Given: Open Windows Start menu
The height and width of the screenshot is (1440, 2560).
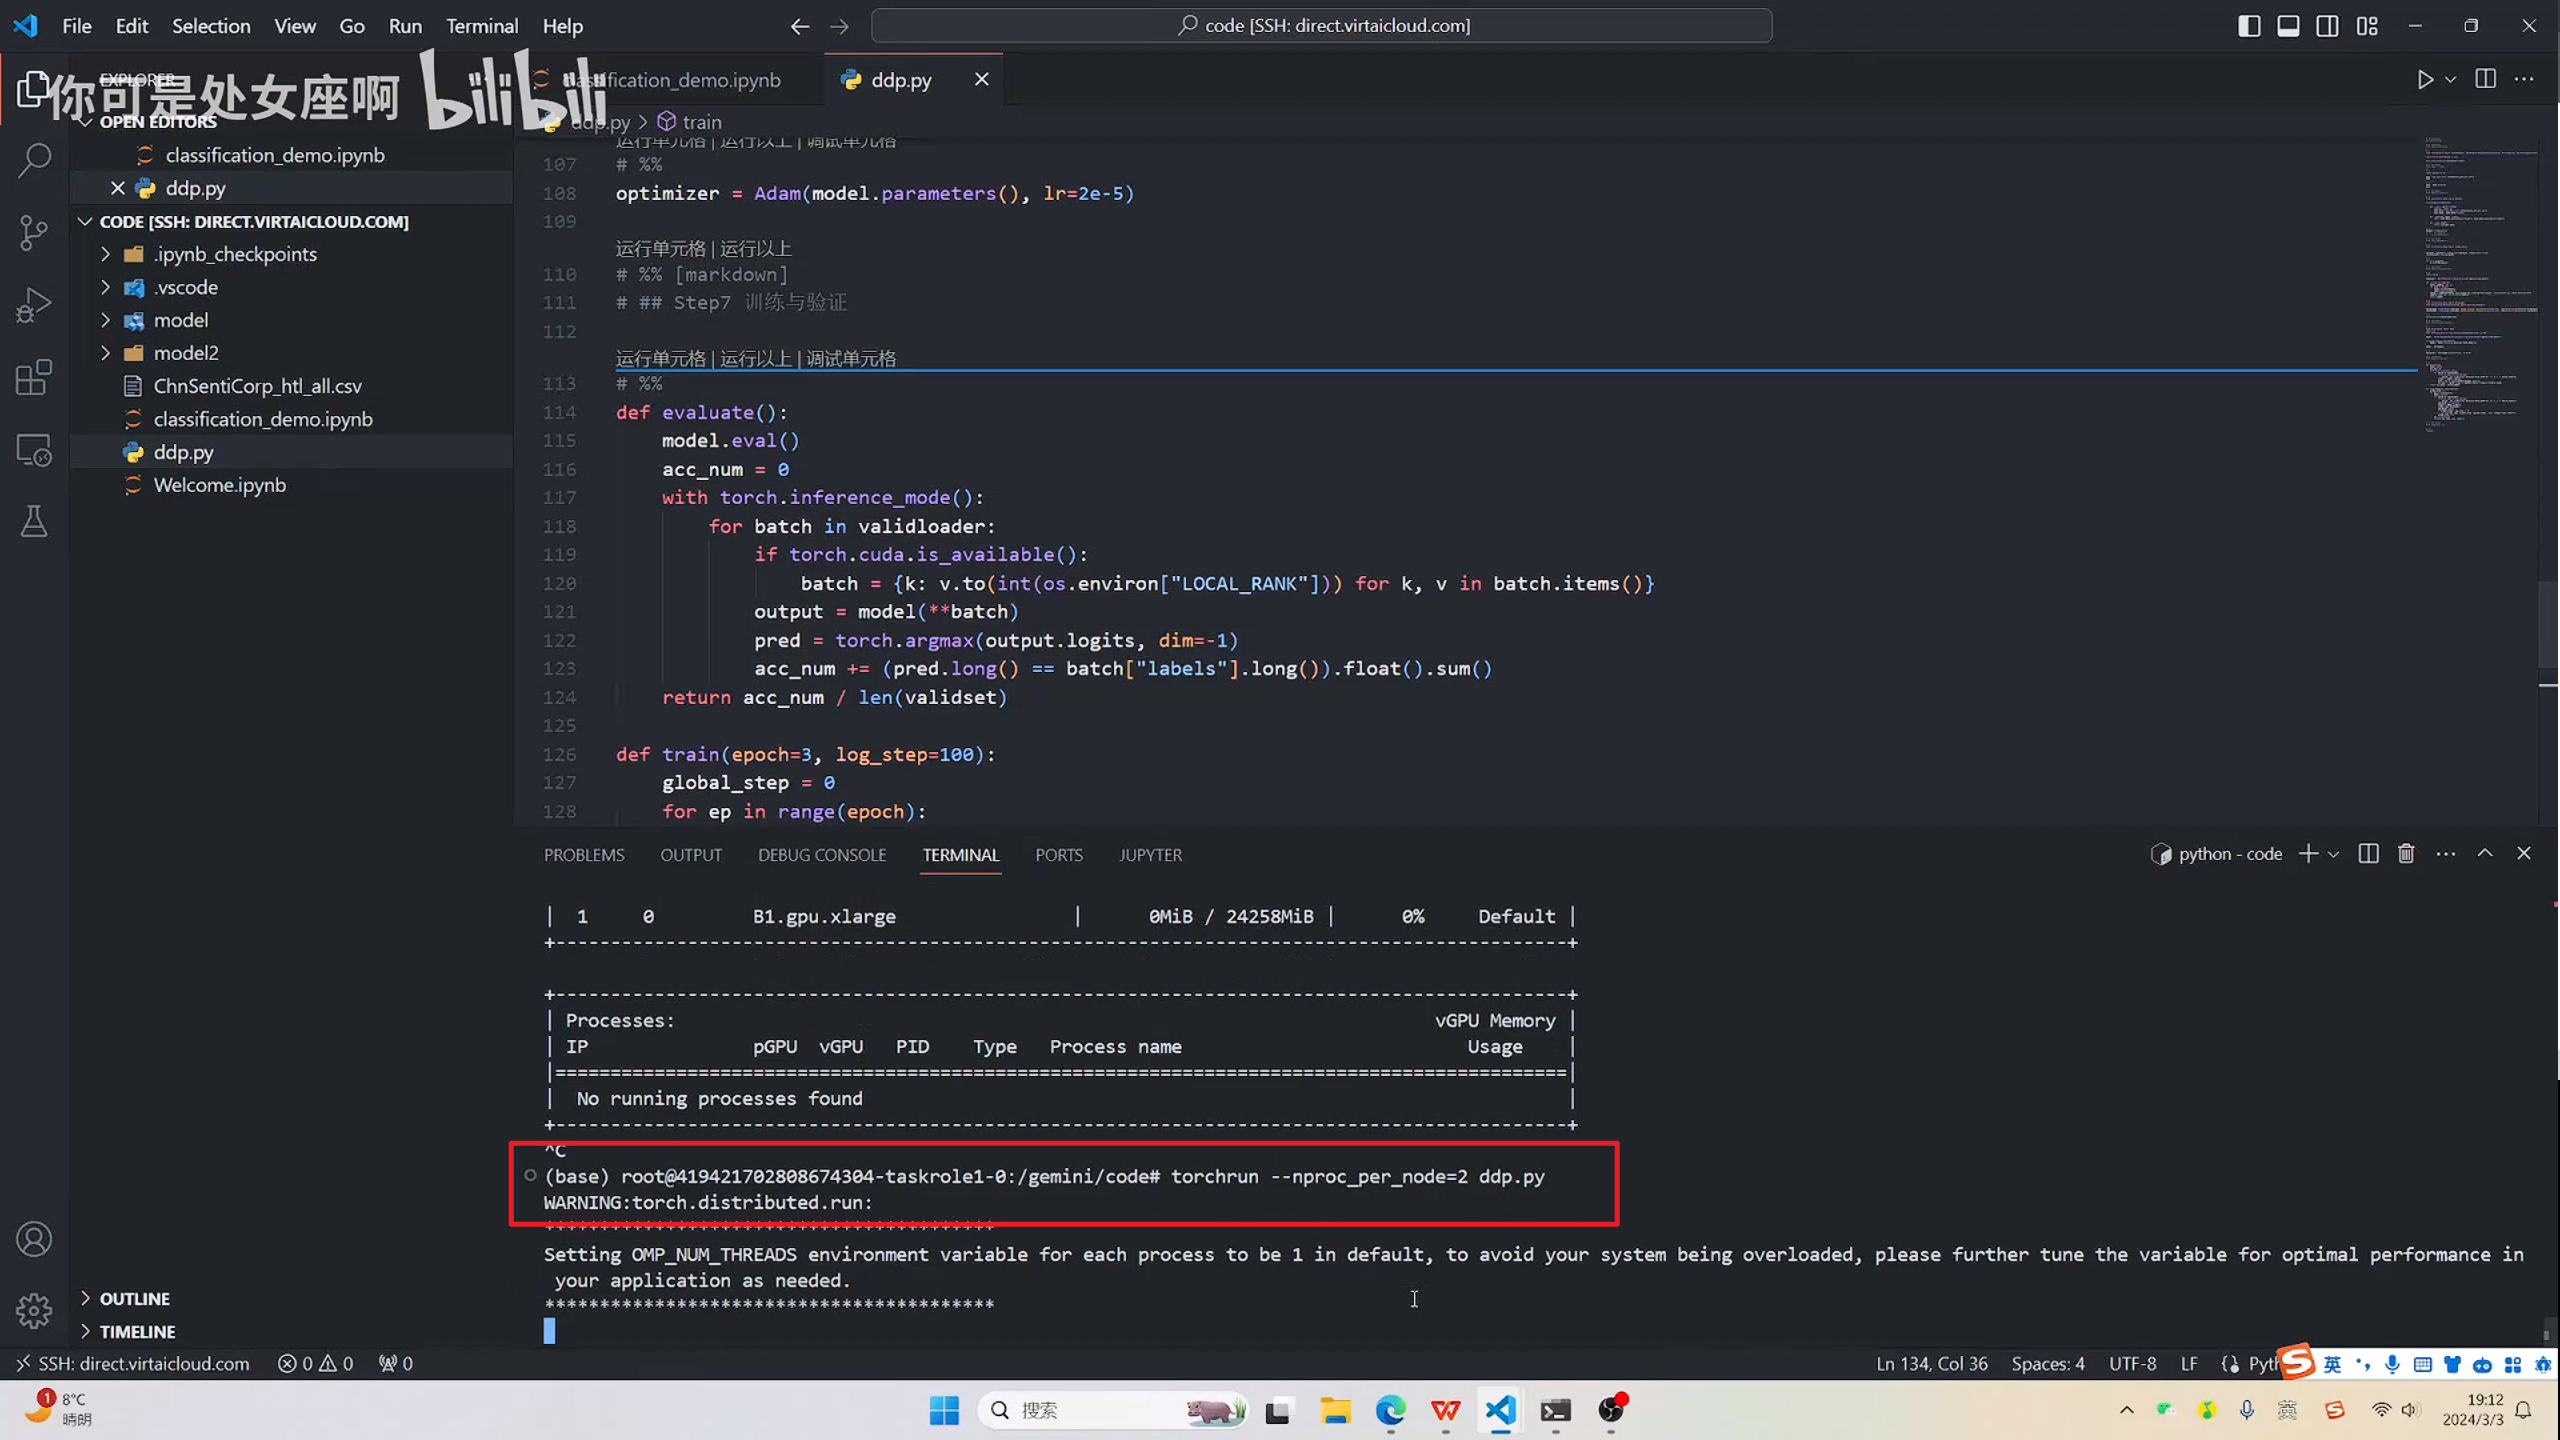Looking at the screenshot, I should 944,1410.
